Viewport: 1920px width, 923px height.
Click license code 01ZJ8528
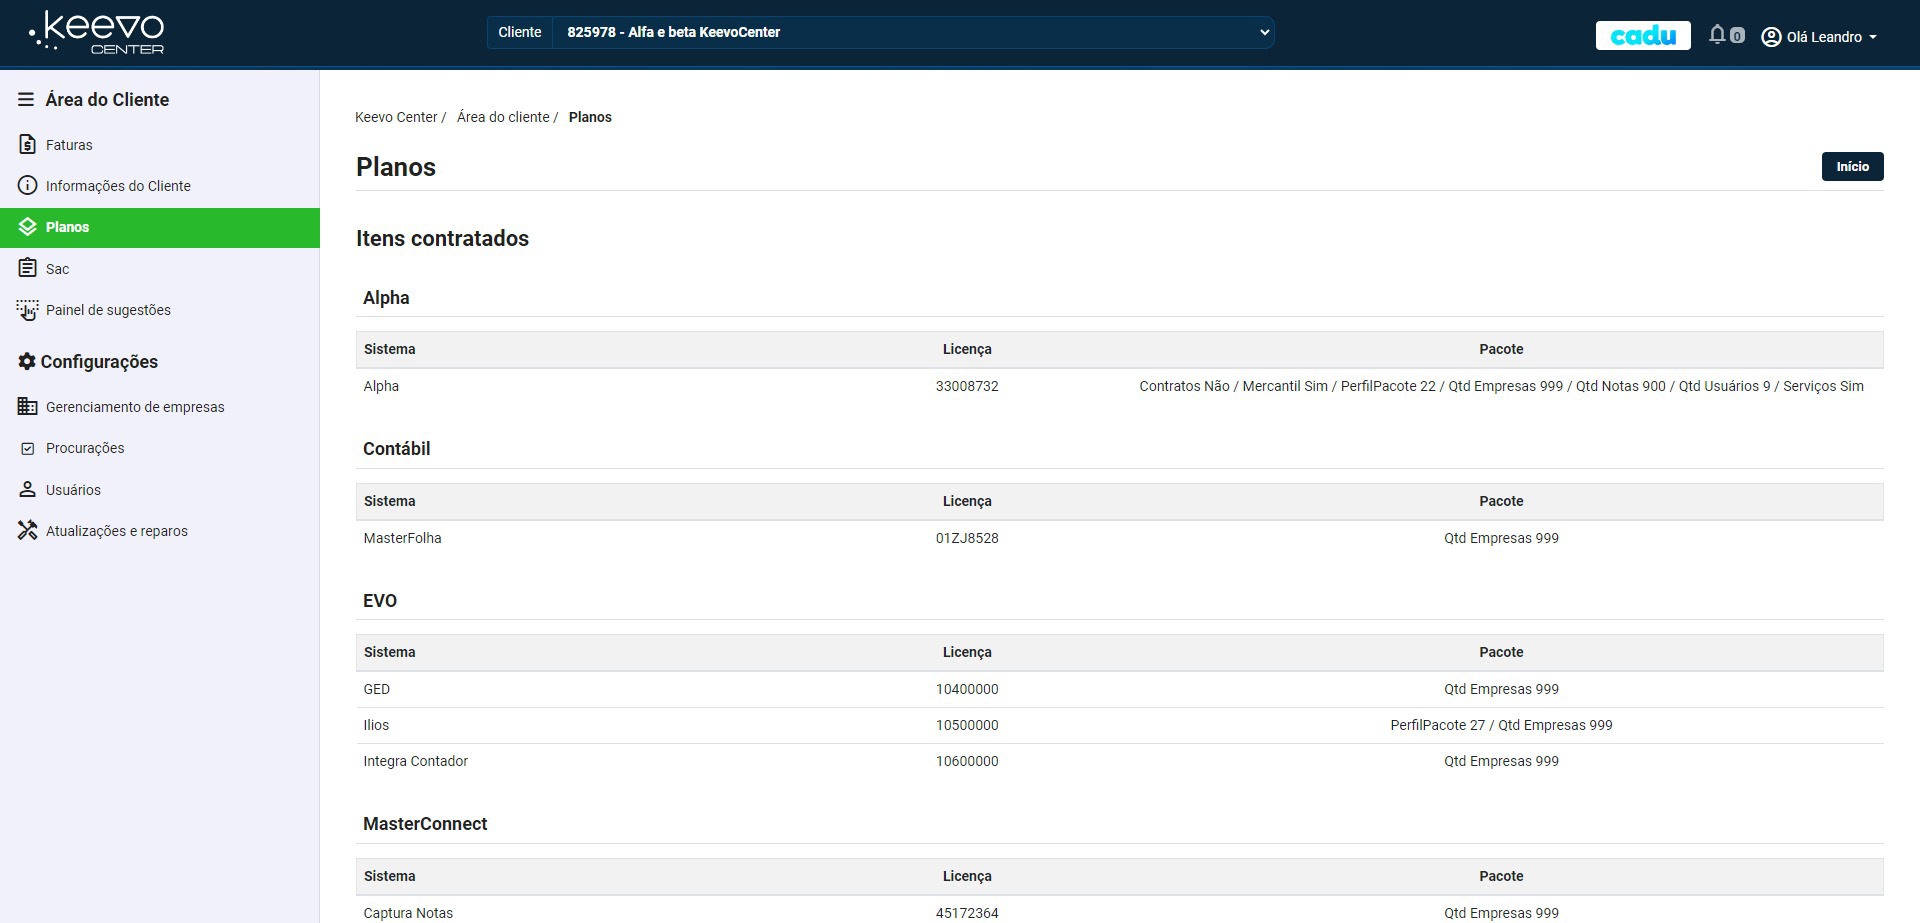(x=967, y=538)
